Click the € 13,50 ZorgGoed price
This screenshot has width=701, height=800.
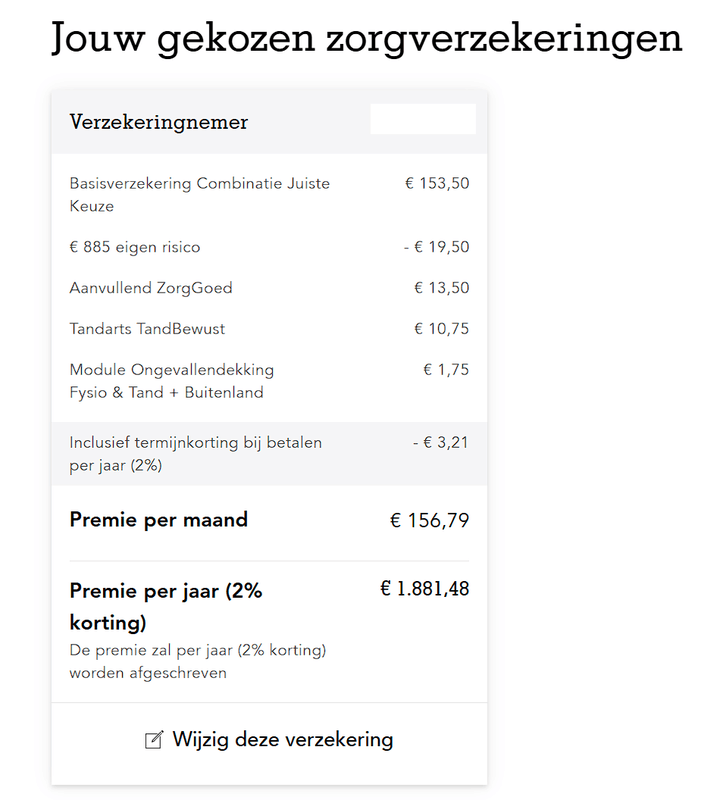tap(441, 288)
